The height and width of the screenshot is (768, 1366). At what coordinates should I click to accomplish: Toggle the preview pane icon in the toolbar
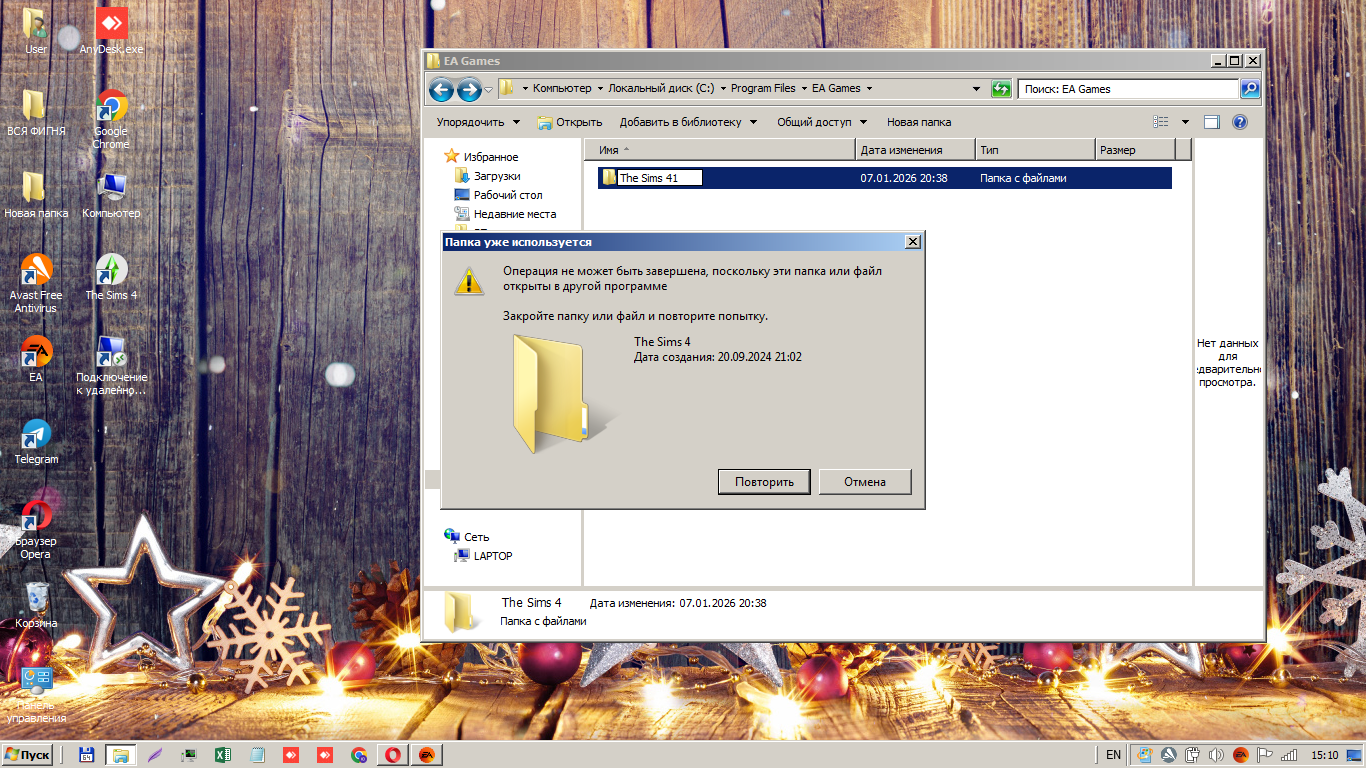[x=1212, y=122]
